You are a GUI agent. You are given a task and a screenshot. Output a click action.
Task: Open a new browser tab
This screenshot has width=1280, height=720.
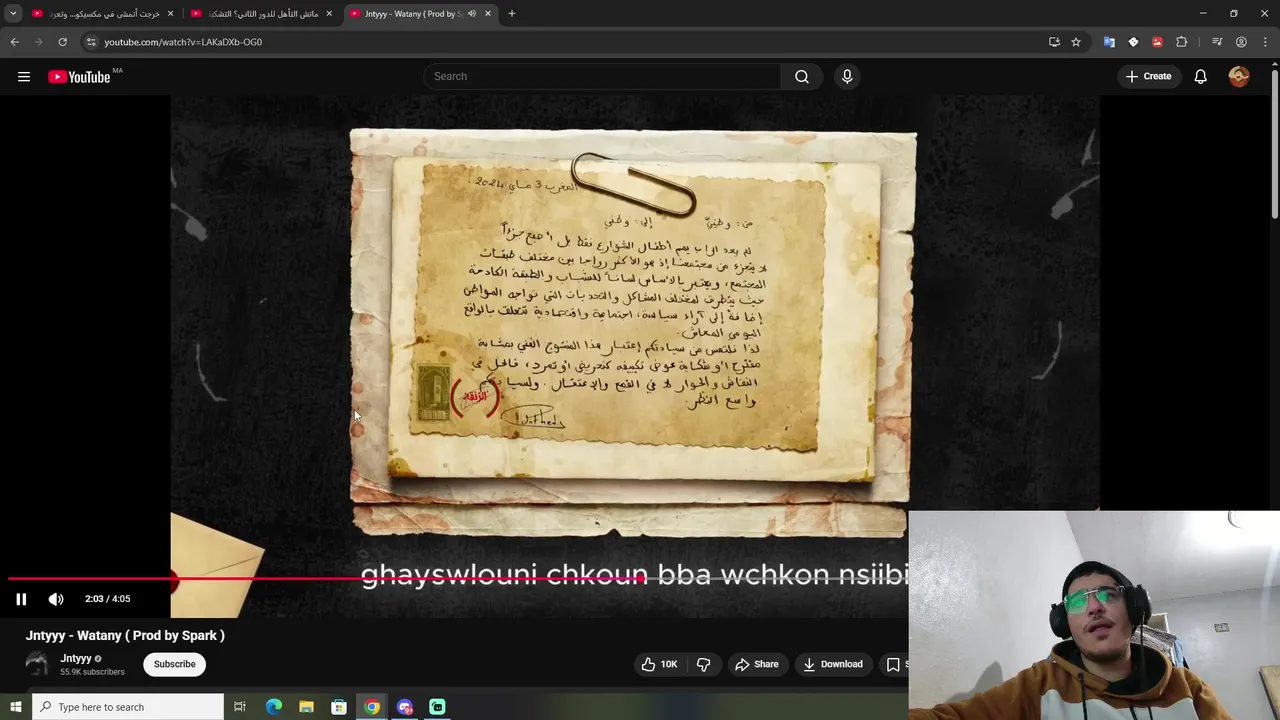pos(512,14)
